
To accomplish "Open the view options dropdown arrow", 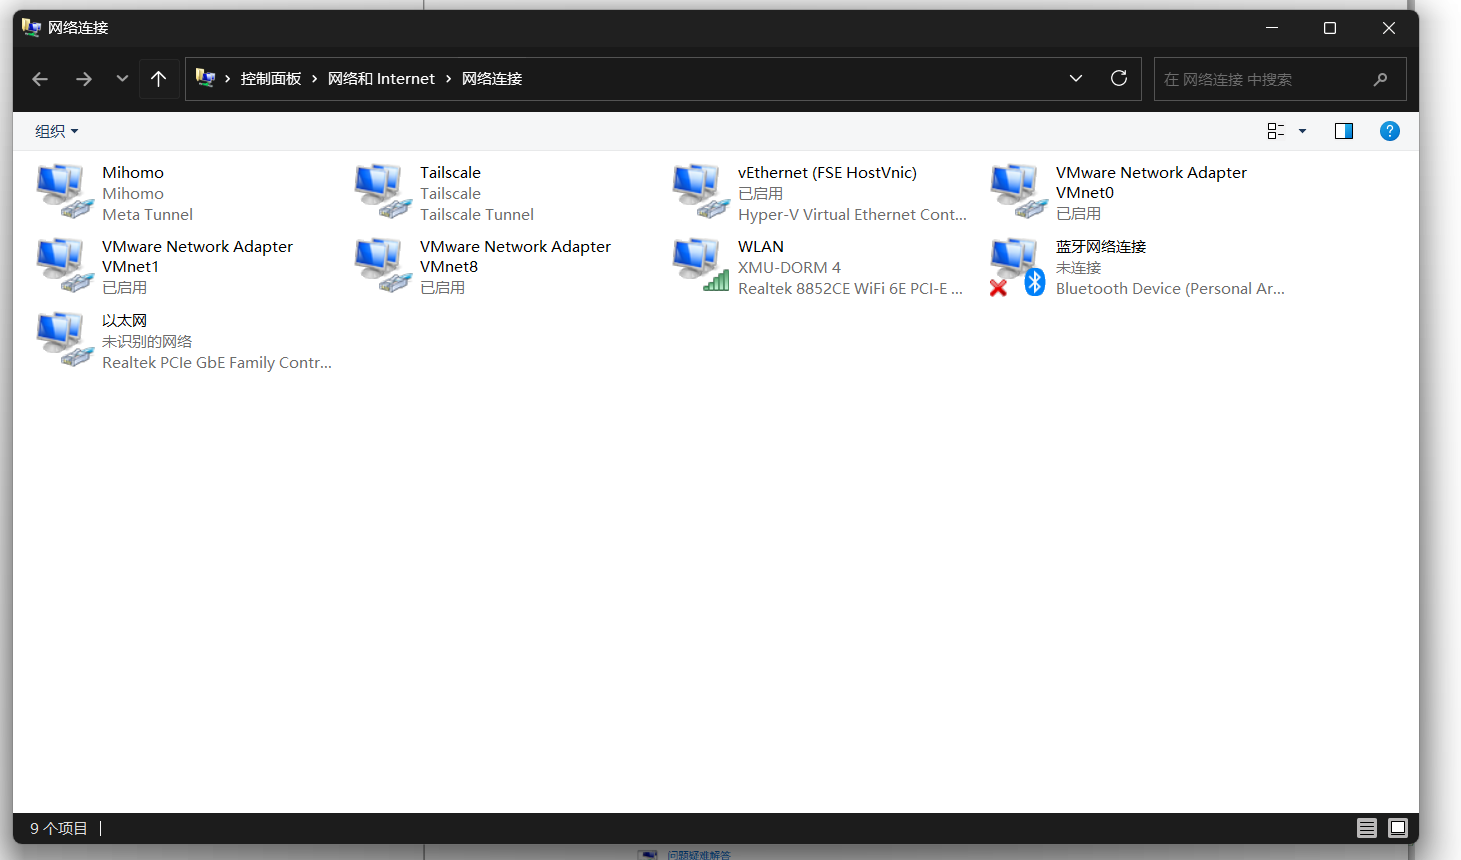I will 1302,131.
